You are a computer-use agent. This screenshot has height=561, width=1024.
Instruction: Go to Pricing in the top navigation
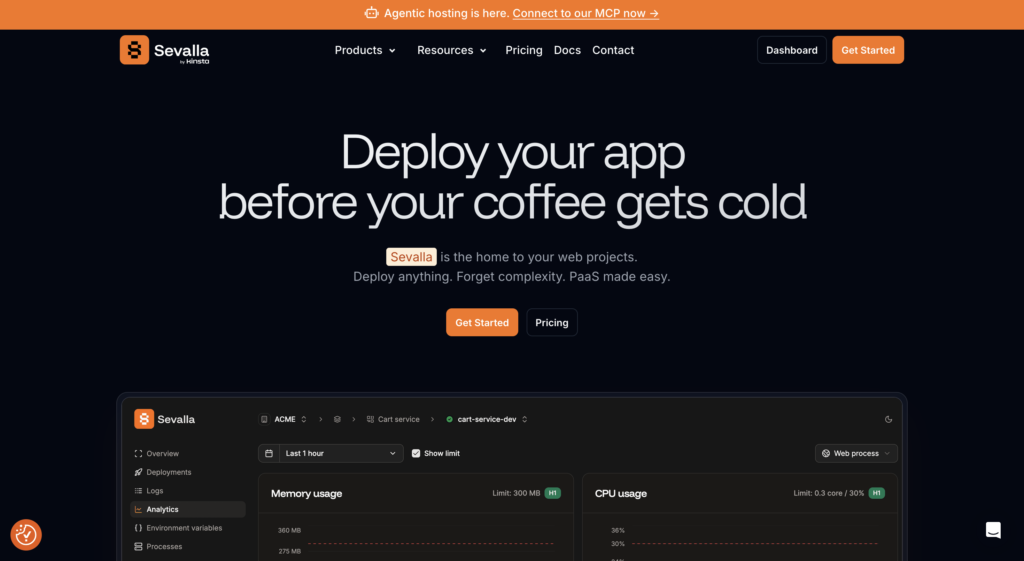(x=524, y=50)
